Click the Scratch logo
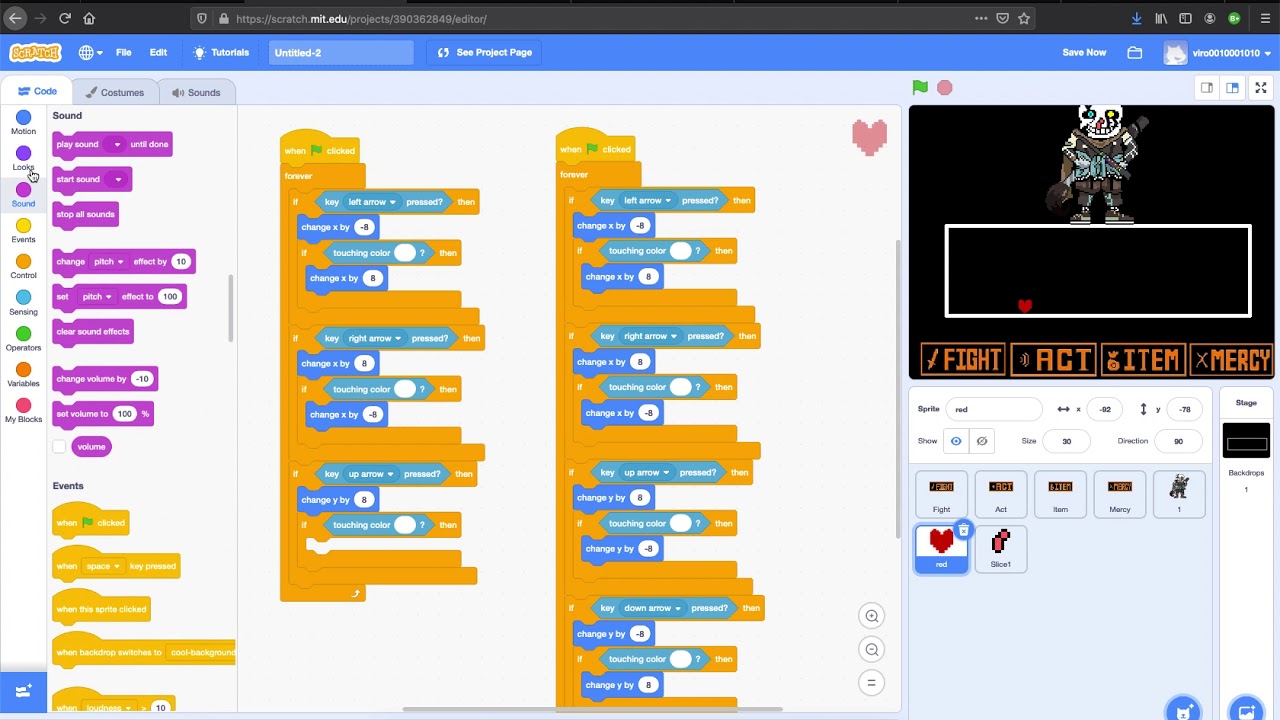Screen dimensions: 1280x720 coord(35,53)
